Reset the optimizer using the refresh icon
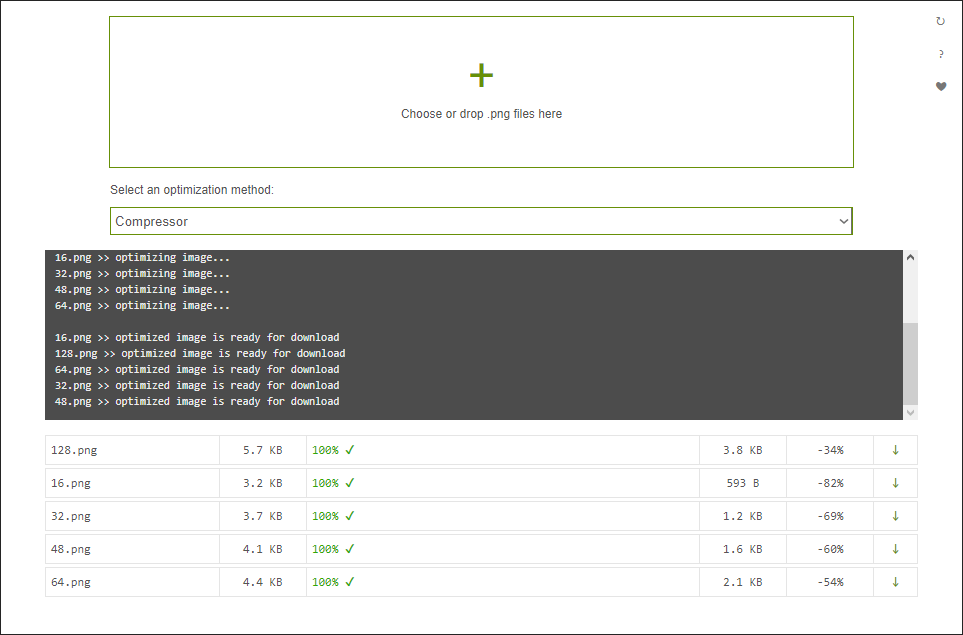This screenshot has height=635, width=963. 941,20
